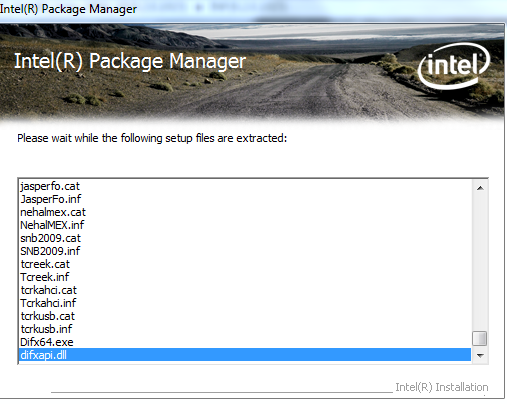507x404 pixels.
Task: Click the Intel logo in banner
Action: tap(454, 65)
